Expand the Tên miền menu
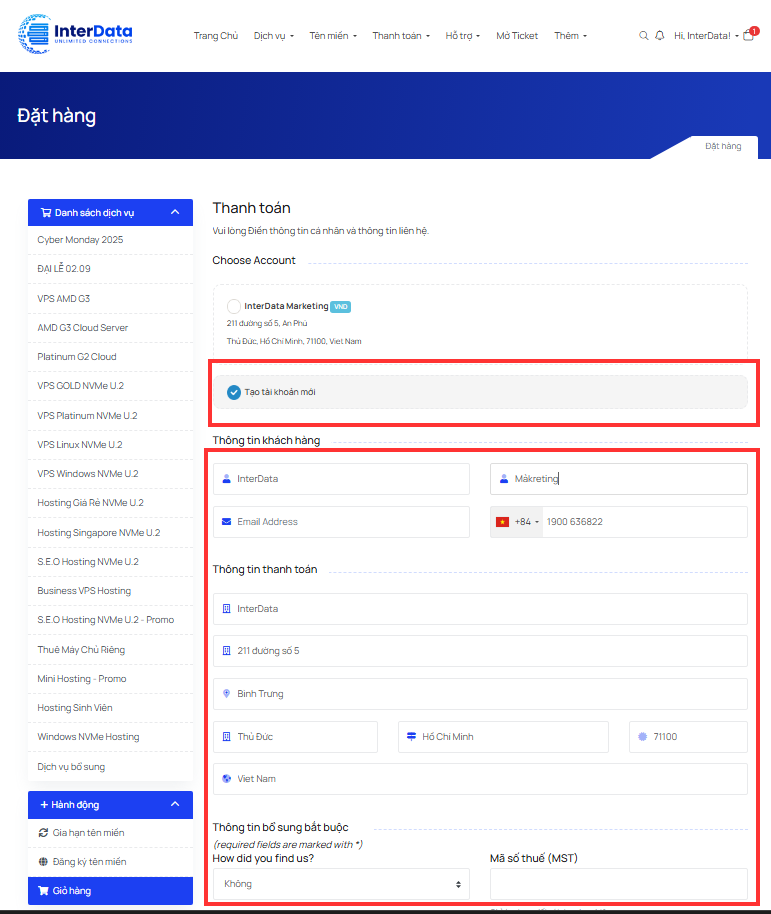 [333, 36]
